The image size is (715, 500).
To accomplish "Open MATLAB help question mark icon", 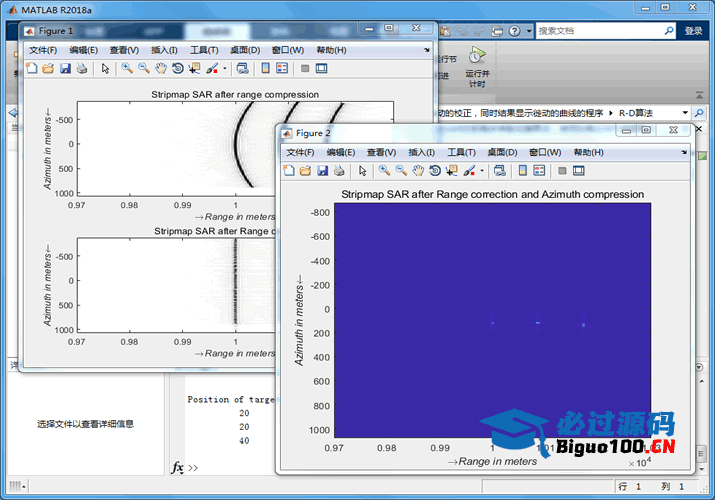I will click(x=515, y=31).
